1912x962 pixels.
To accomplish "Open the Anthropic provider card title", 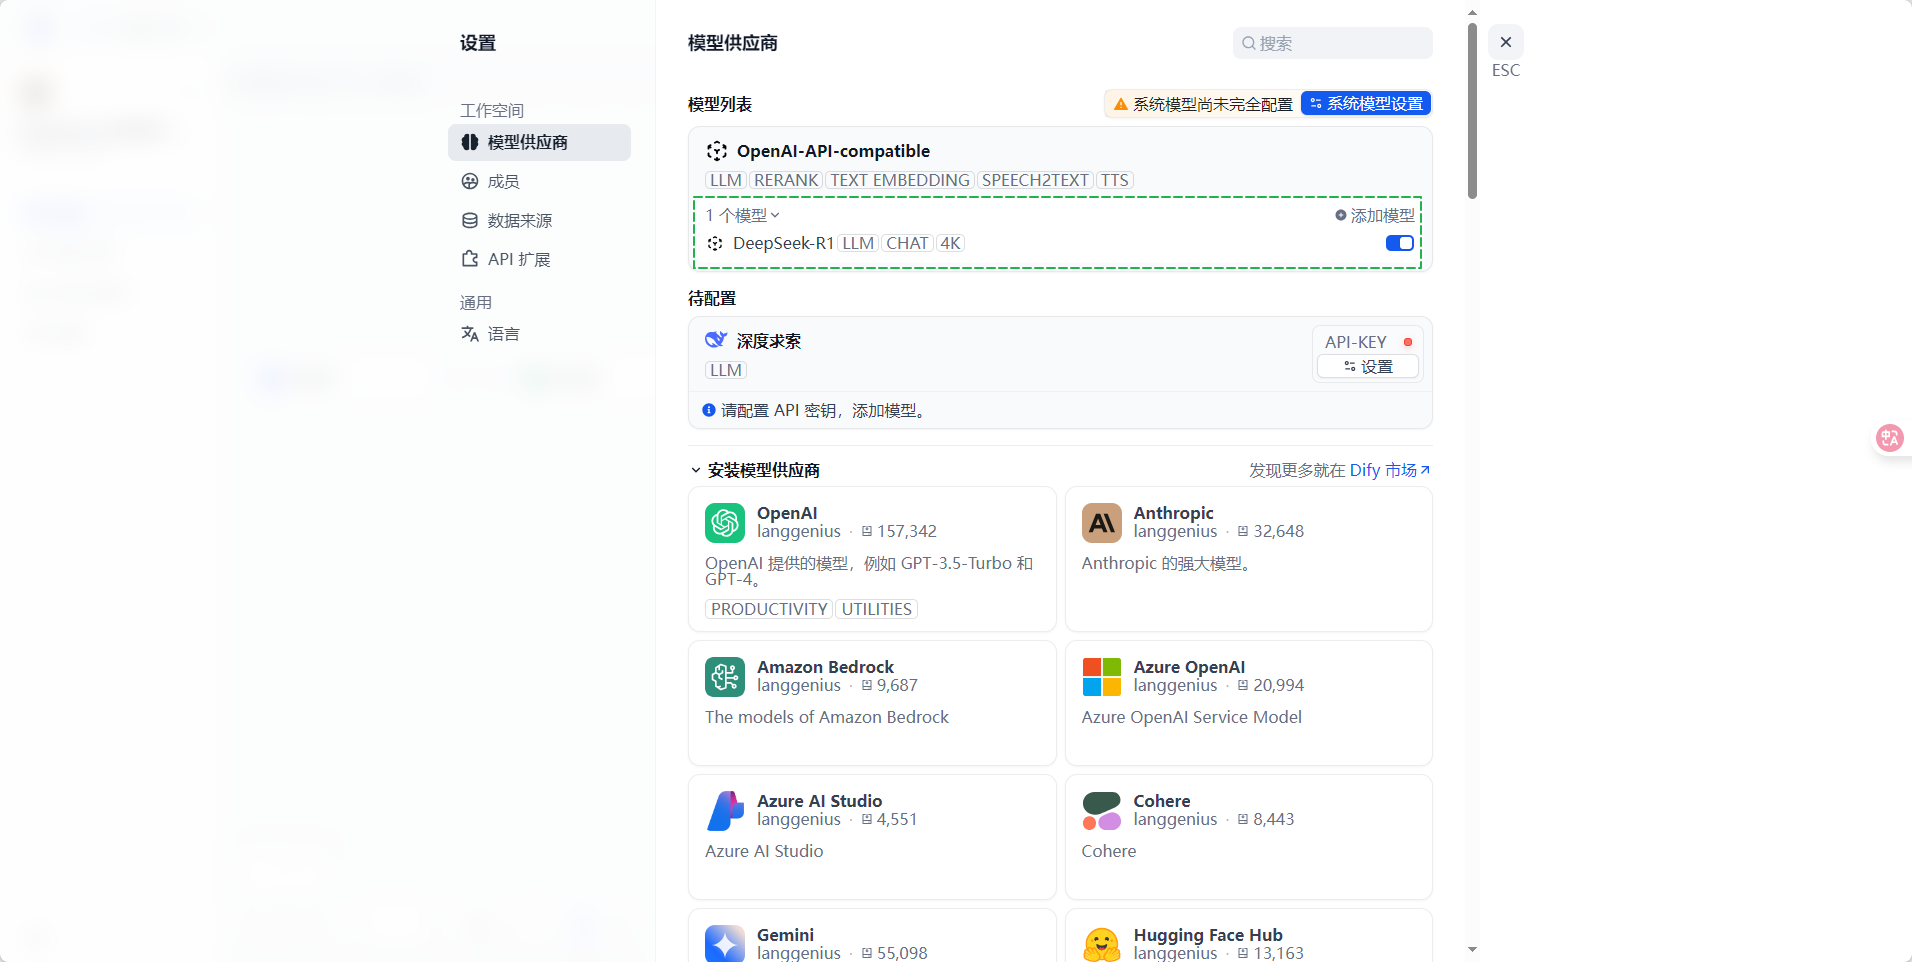I will click(1173, 513).
